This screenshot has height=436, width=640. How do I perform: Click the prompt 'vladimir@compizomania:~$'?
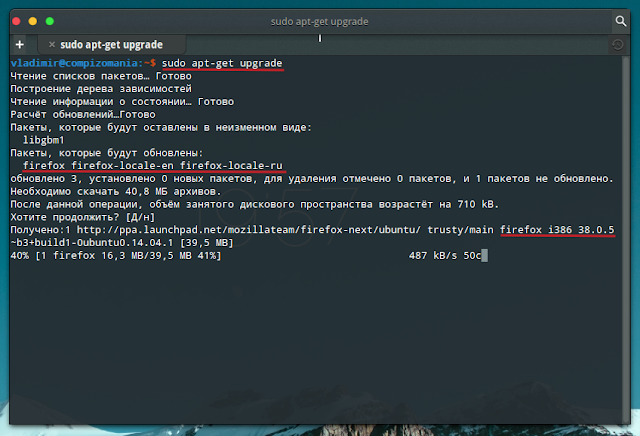83,63
